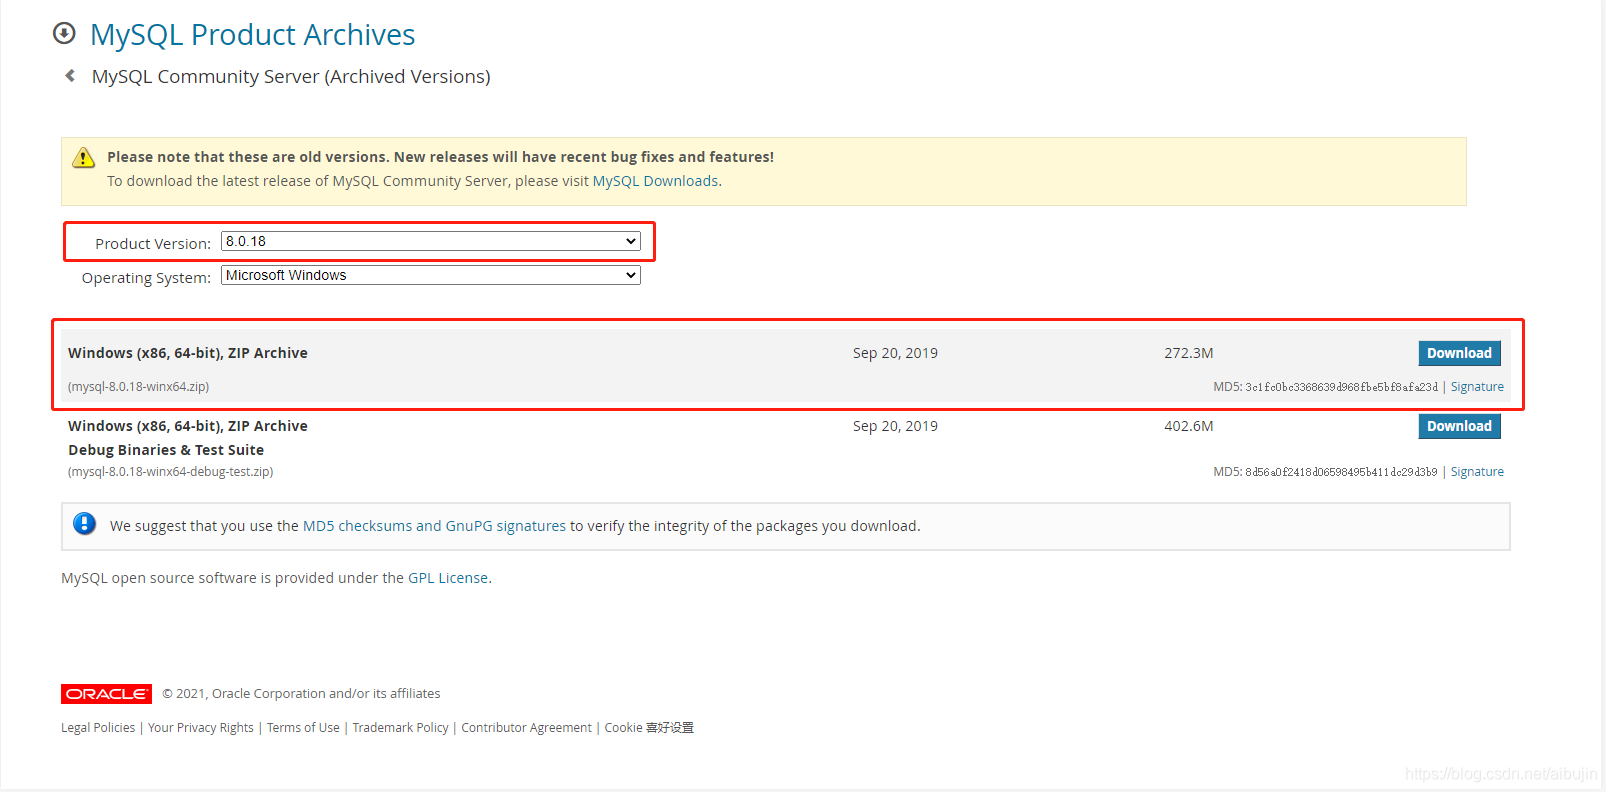Click the MySQL Product Archives heading

click(252, 34)
